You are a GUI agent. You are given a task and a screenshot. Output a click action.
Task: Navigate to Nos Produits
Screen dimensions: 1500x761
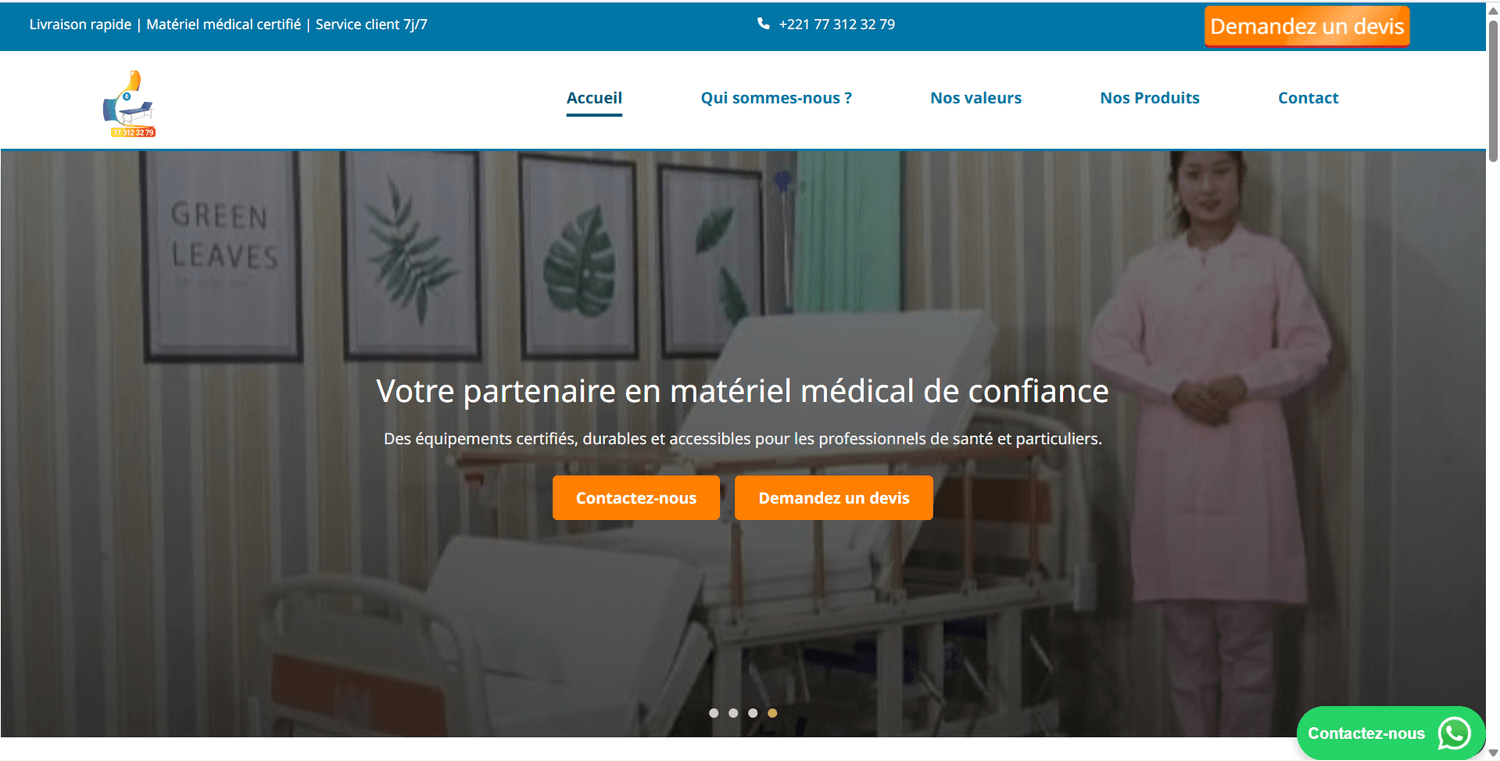point(1150,98)
